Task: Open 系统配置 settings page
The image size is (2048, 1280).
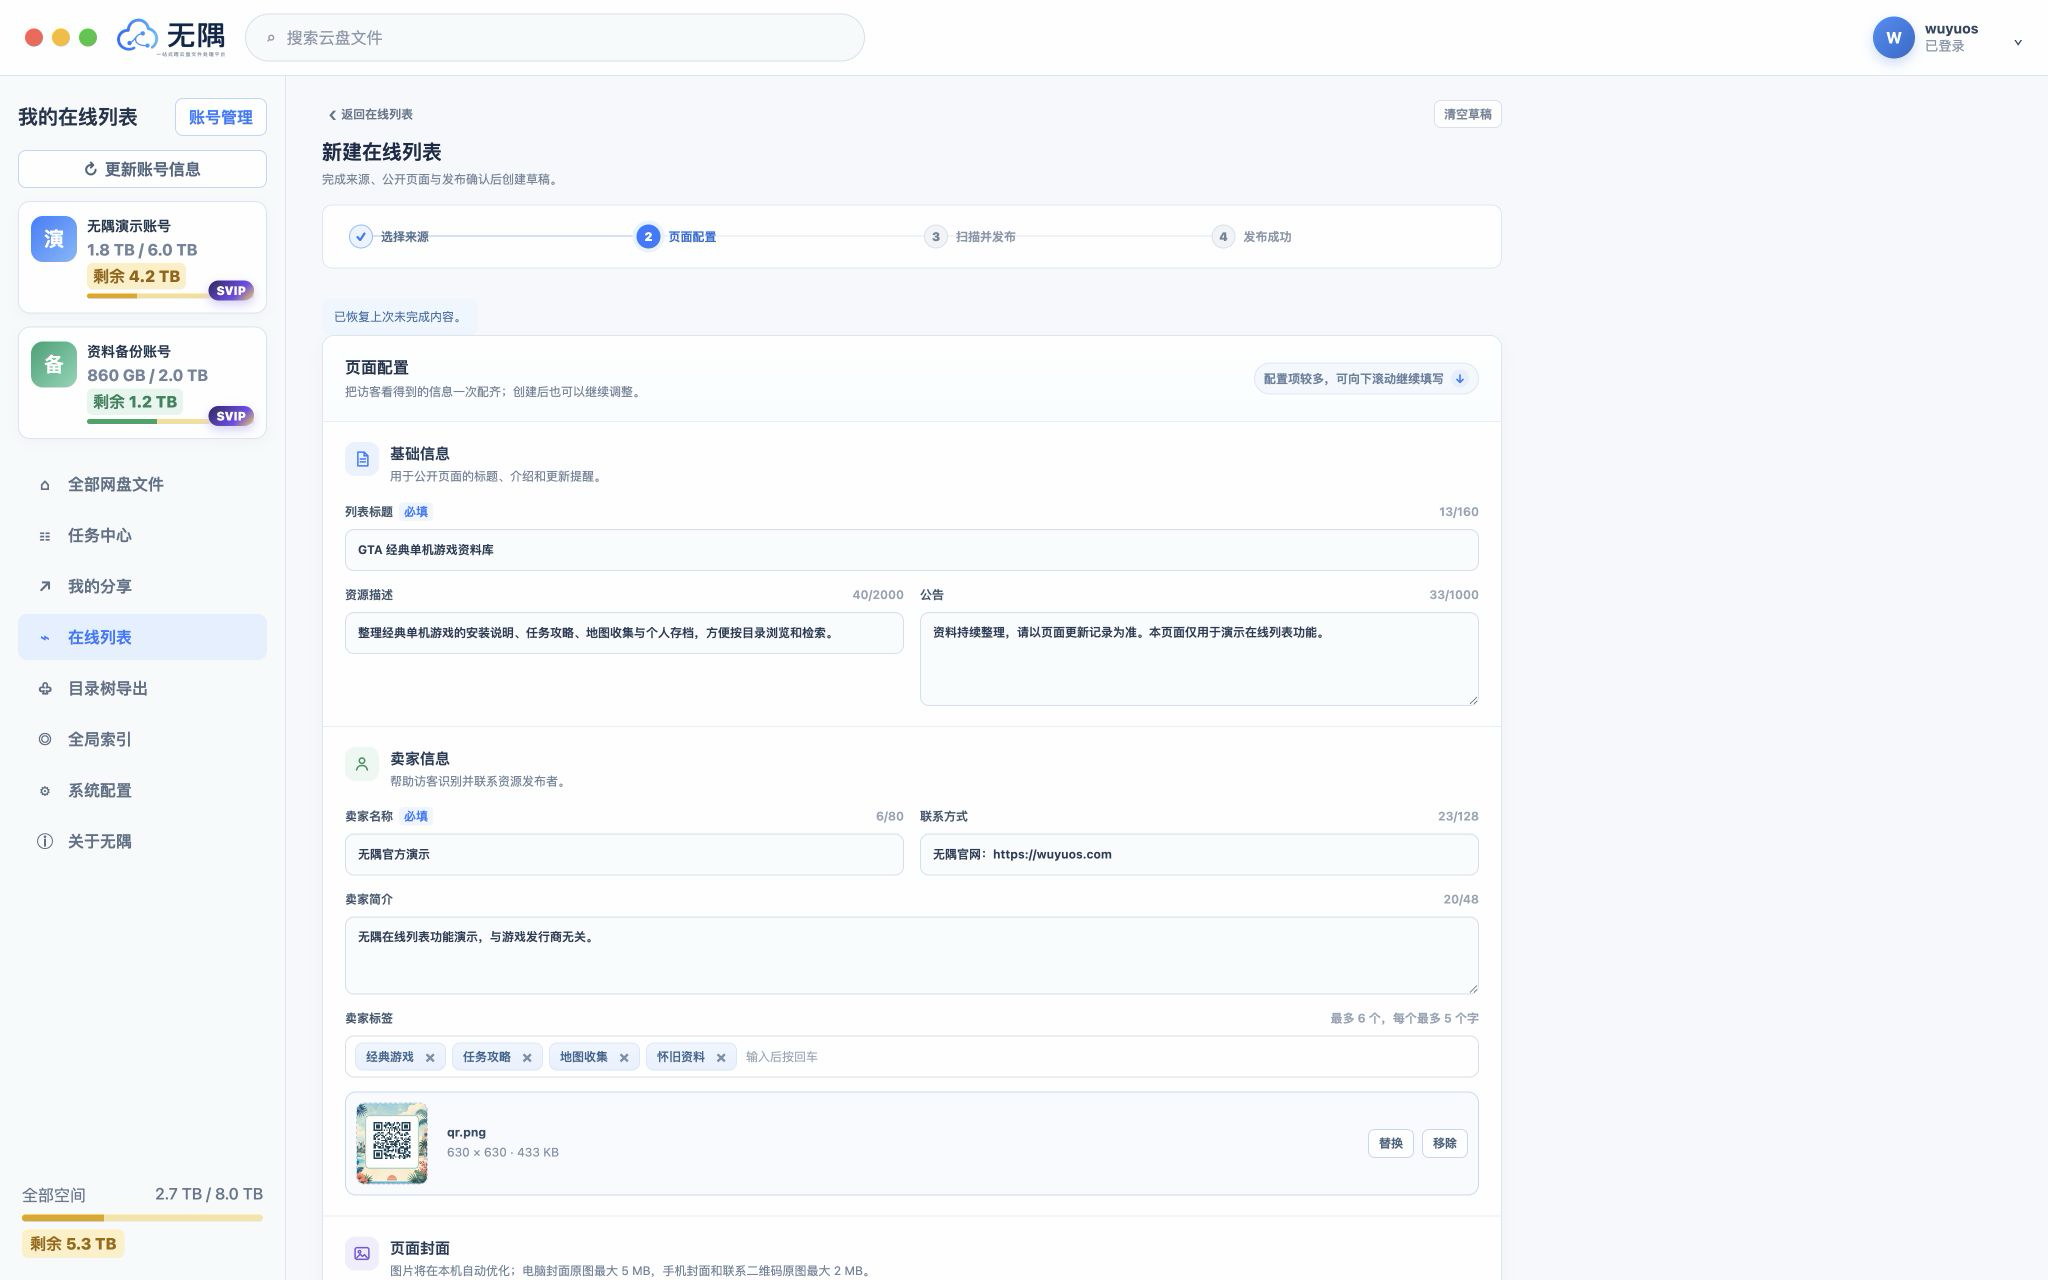Action: (x=142, y=791)
